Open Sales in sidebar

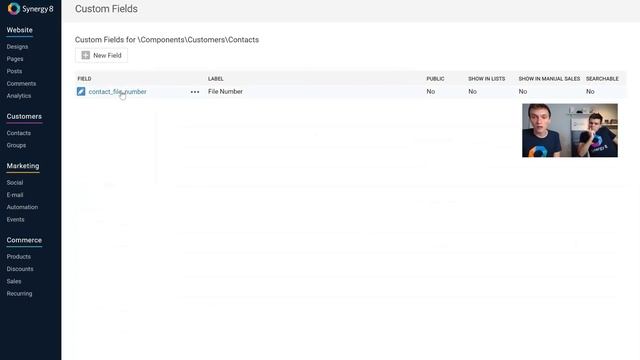14,281
